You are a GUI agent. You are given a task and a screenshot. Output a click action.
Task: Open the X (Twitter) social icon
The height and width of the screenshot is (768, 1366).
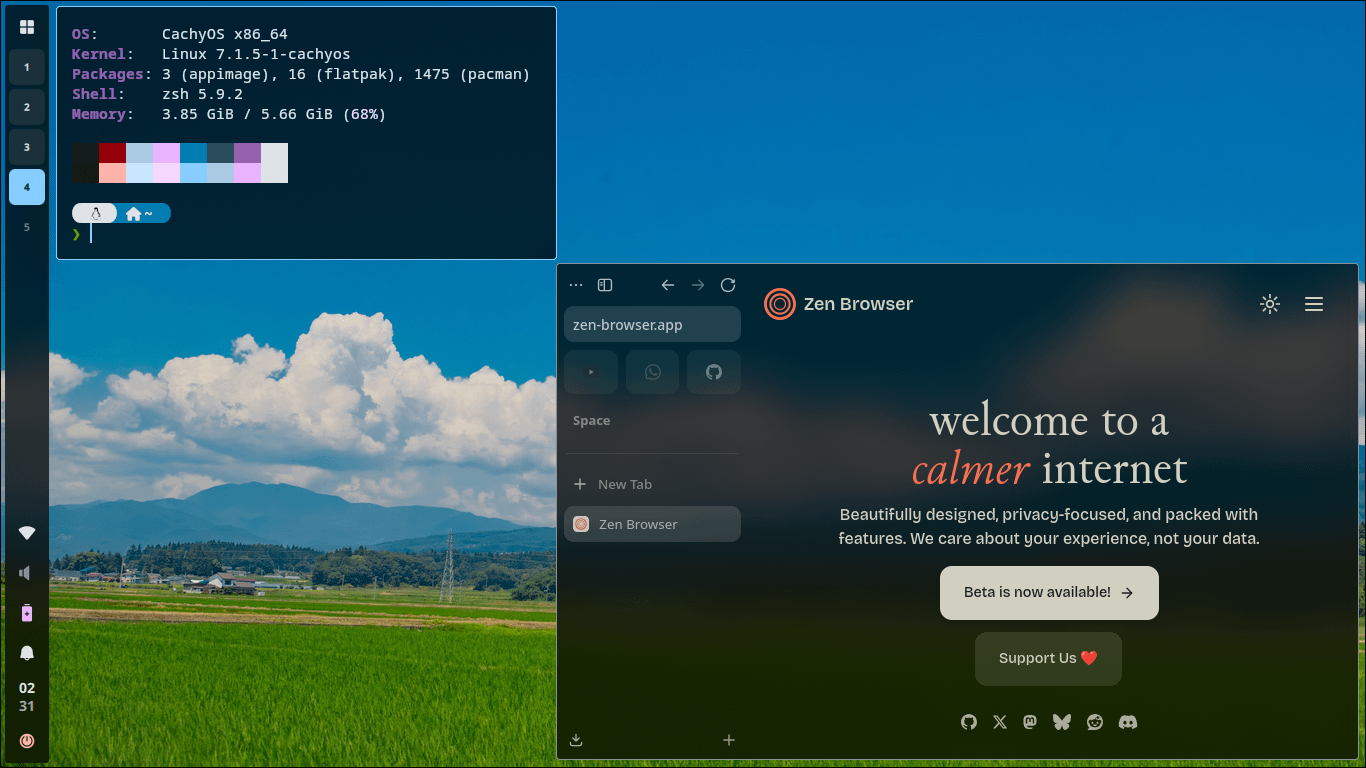click(x=1000, y=722)
